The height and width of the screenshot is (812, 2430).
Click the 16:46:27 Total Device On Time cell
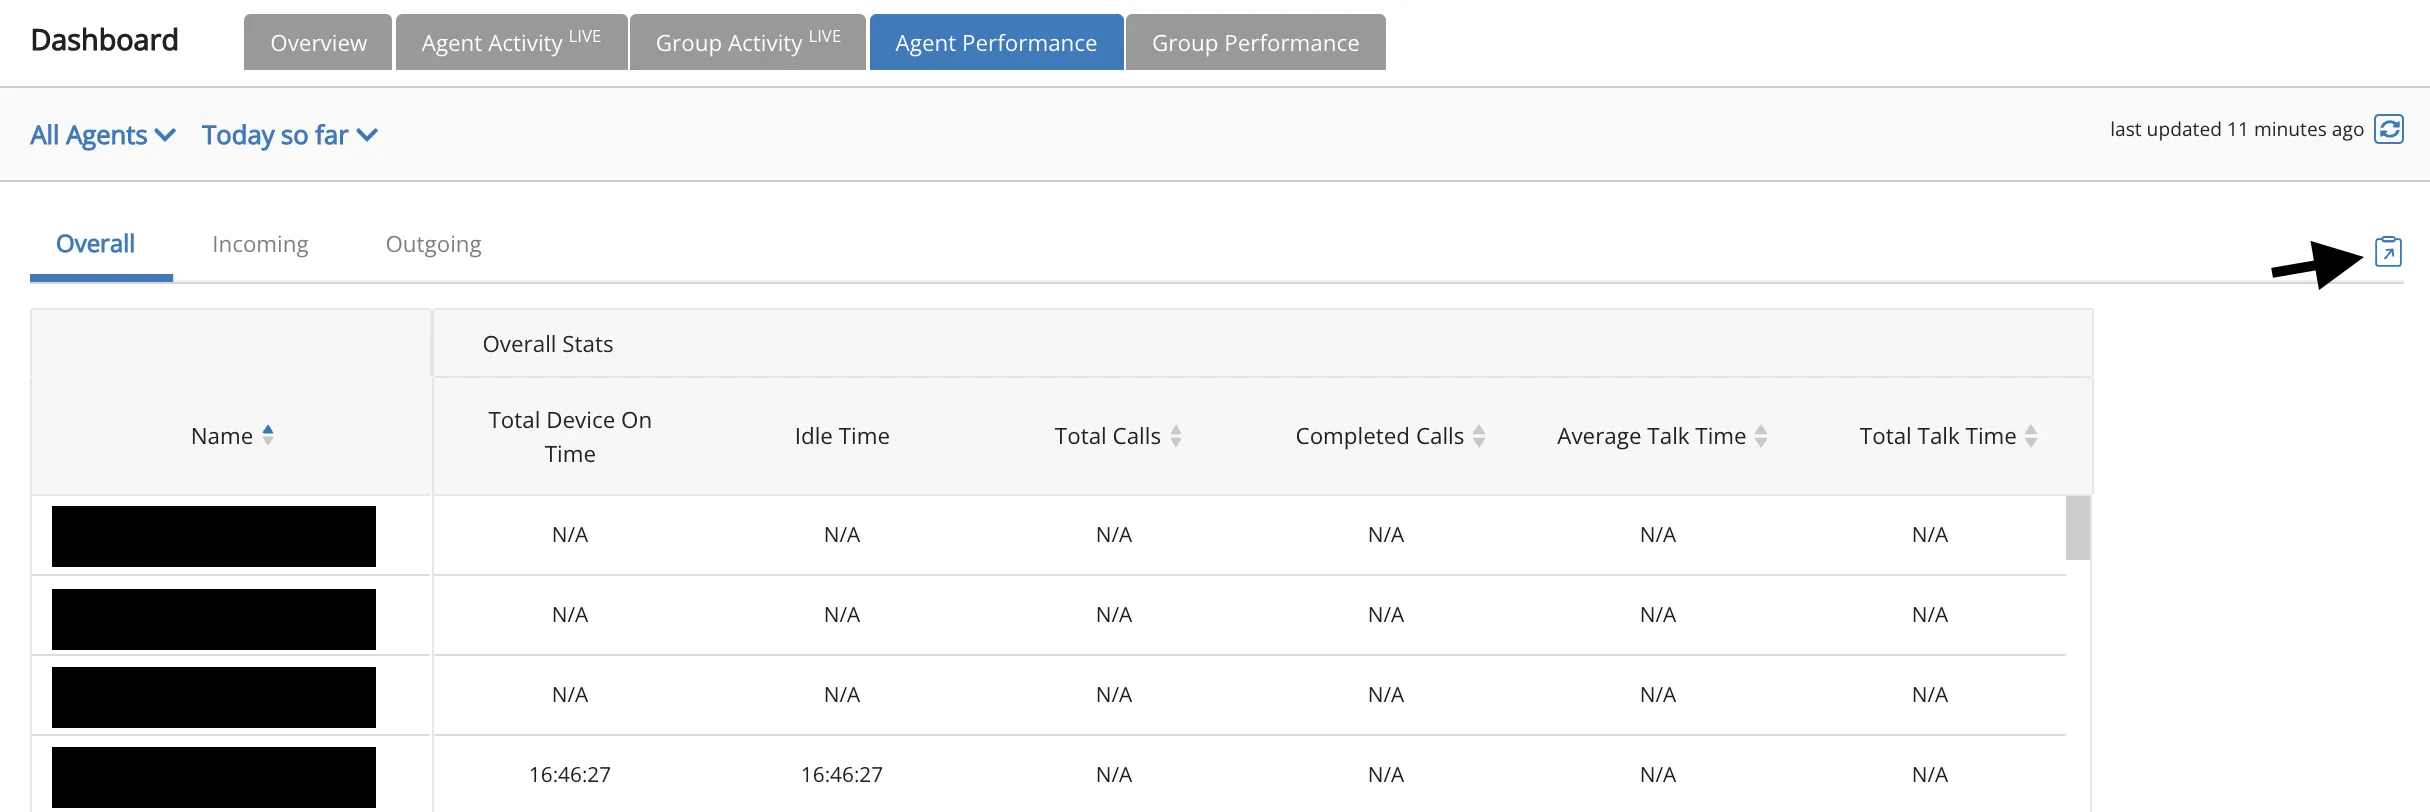point(570,774)
